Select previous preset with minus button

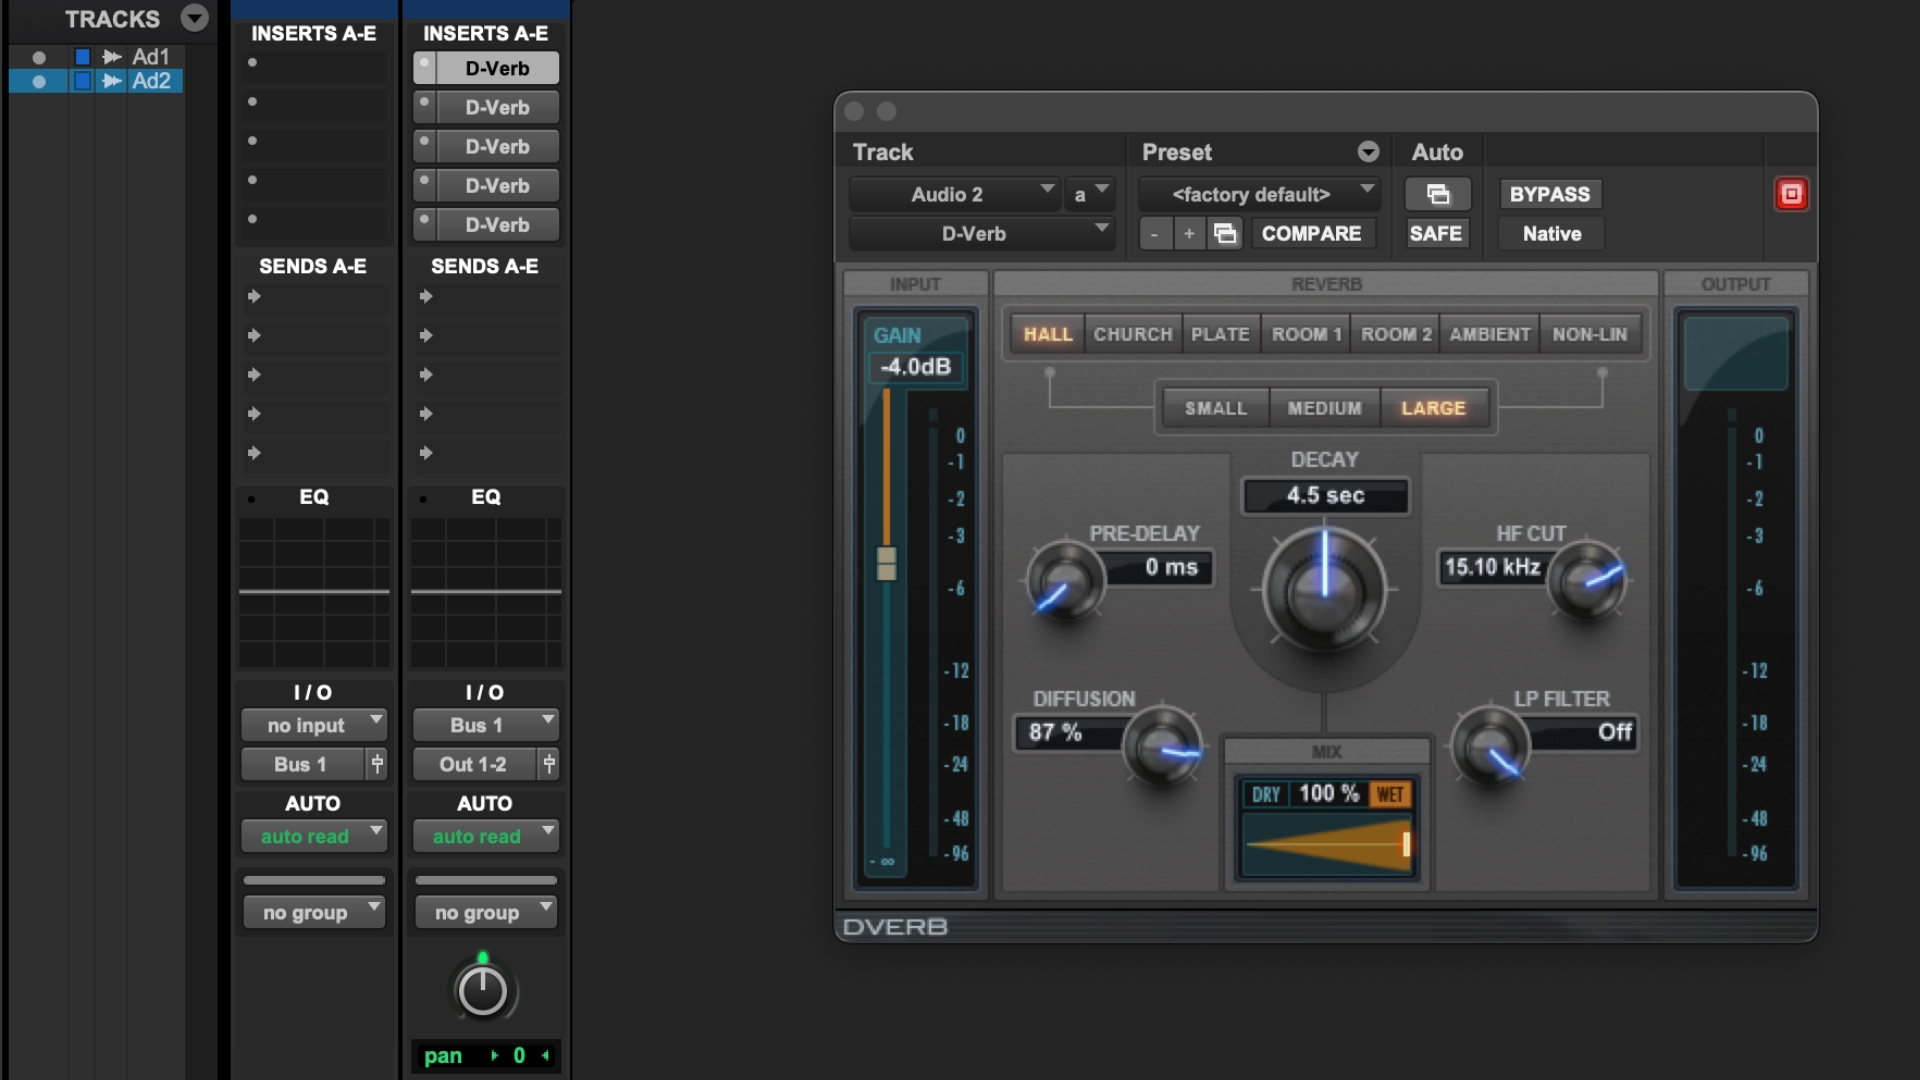1155,234
